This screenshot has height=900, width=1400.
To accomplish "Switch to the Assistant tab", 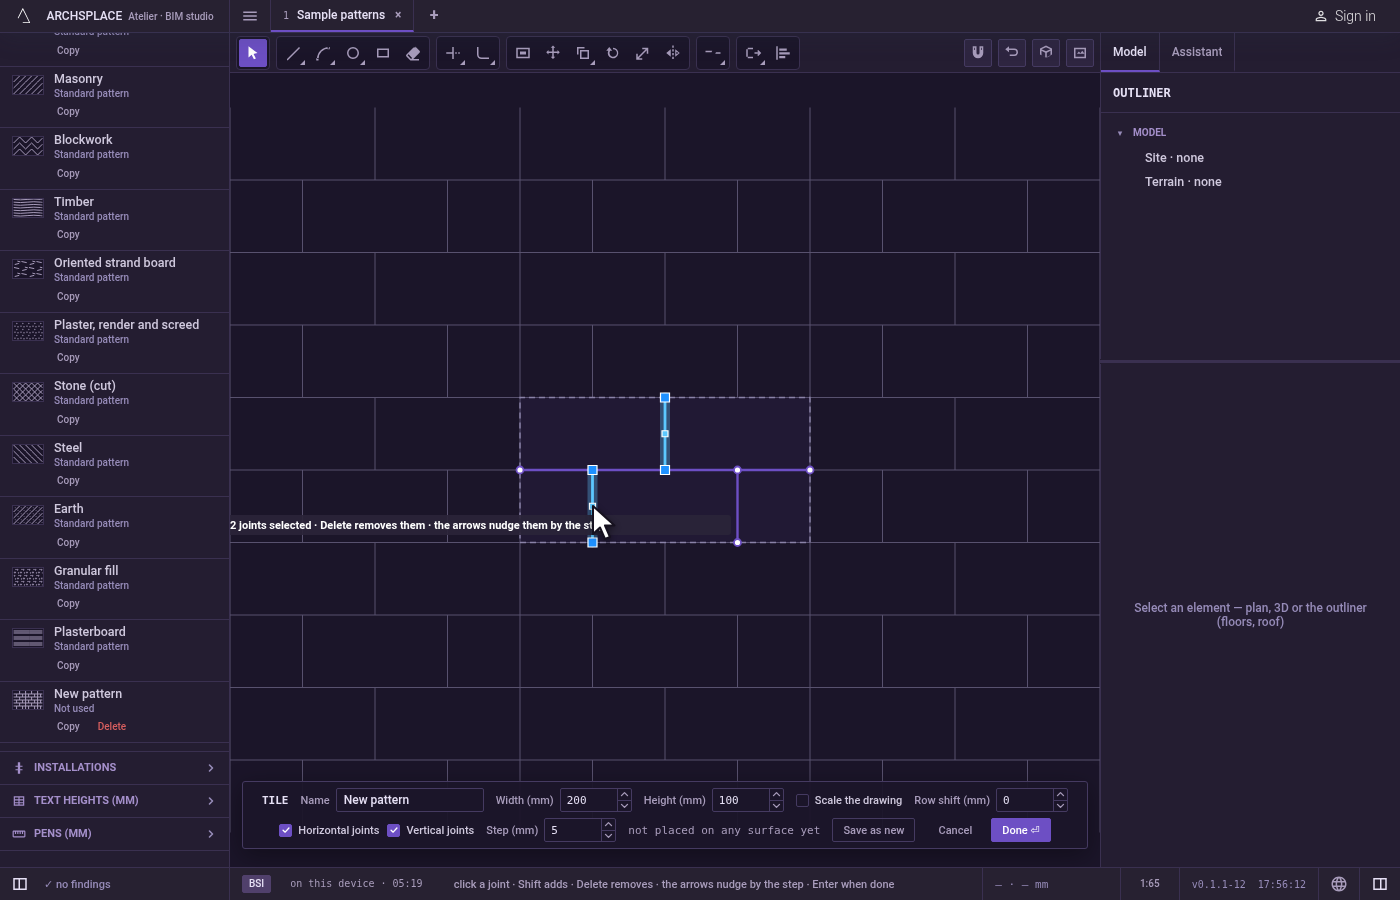I will 1197,52.
